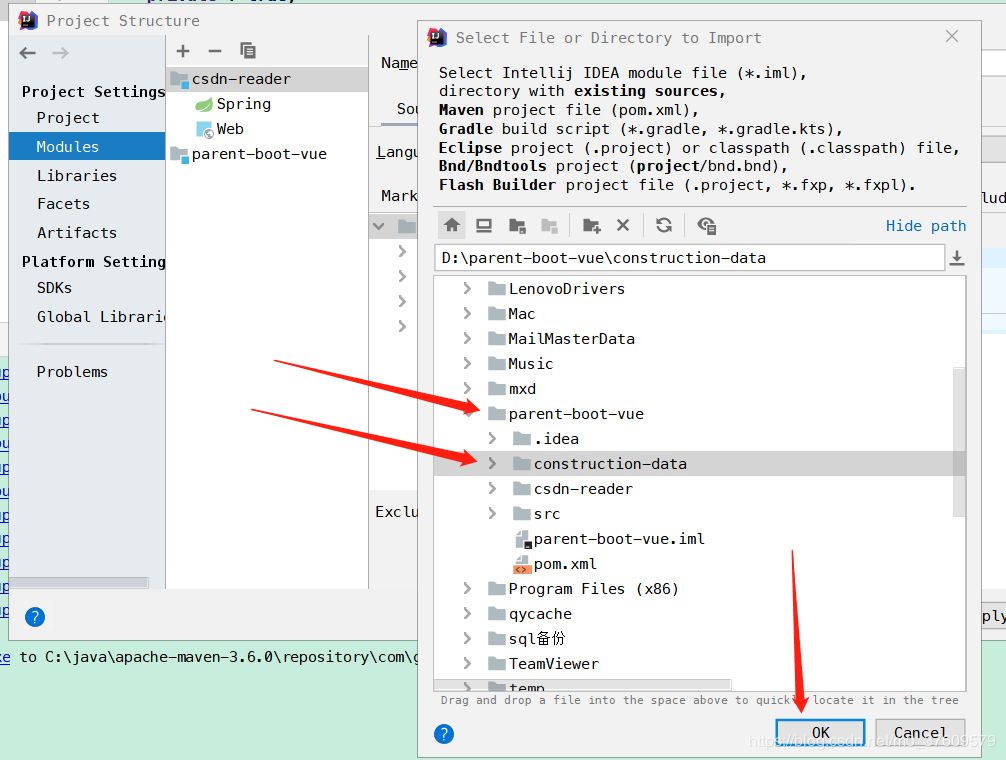
Task: Click the help icon in Project Structure
Action: 35,617
